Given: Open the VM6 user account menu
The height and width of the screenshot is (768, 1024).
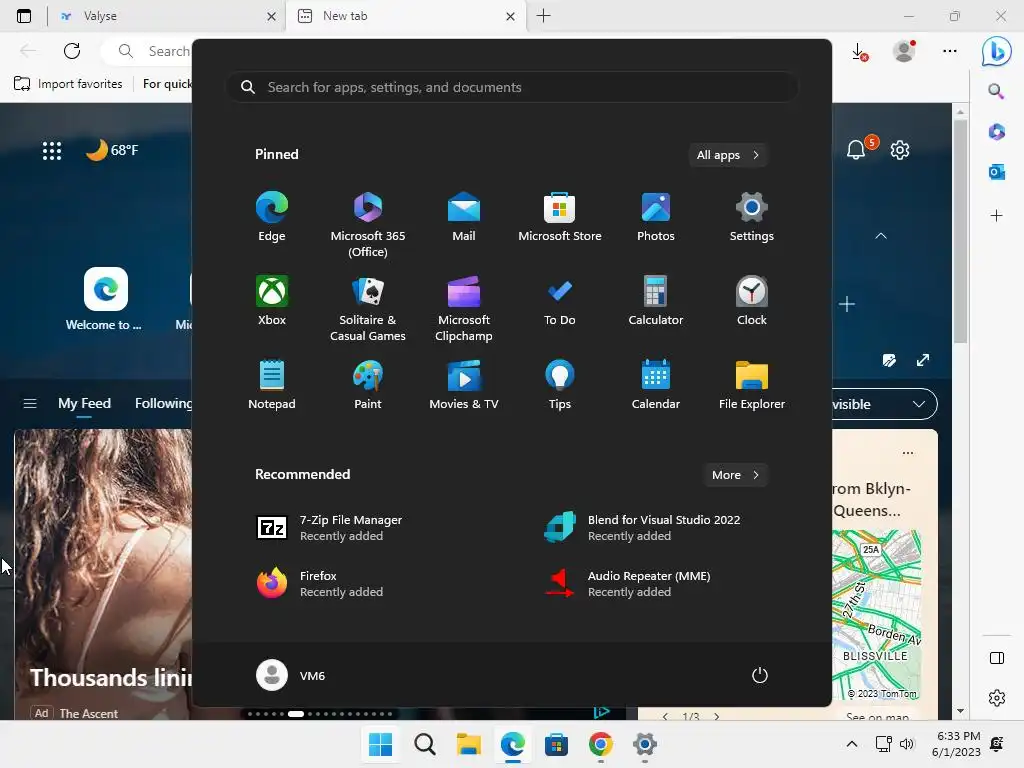Looking at the screenshot, I should pos(291,675).
